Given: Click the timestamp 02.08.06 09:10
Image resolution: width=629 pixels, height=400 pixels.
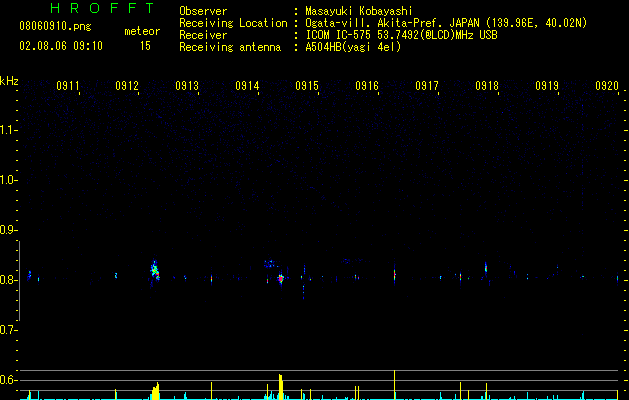Looking at the screenshot, I should tap(61, 46).
